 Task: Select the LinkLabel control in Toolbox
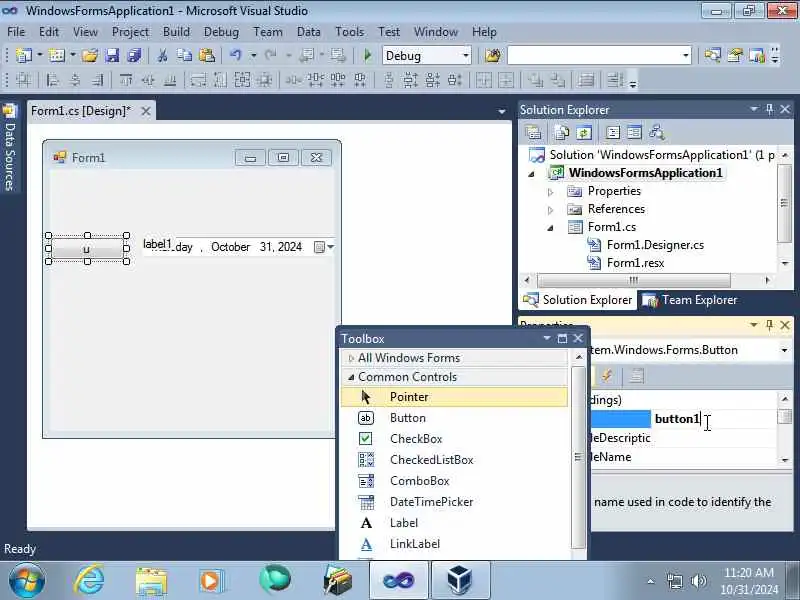click(454, 544)
